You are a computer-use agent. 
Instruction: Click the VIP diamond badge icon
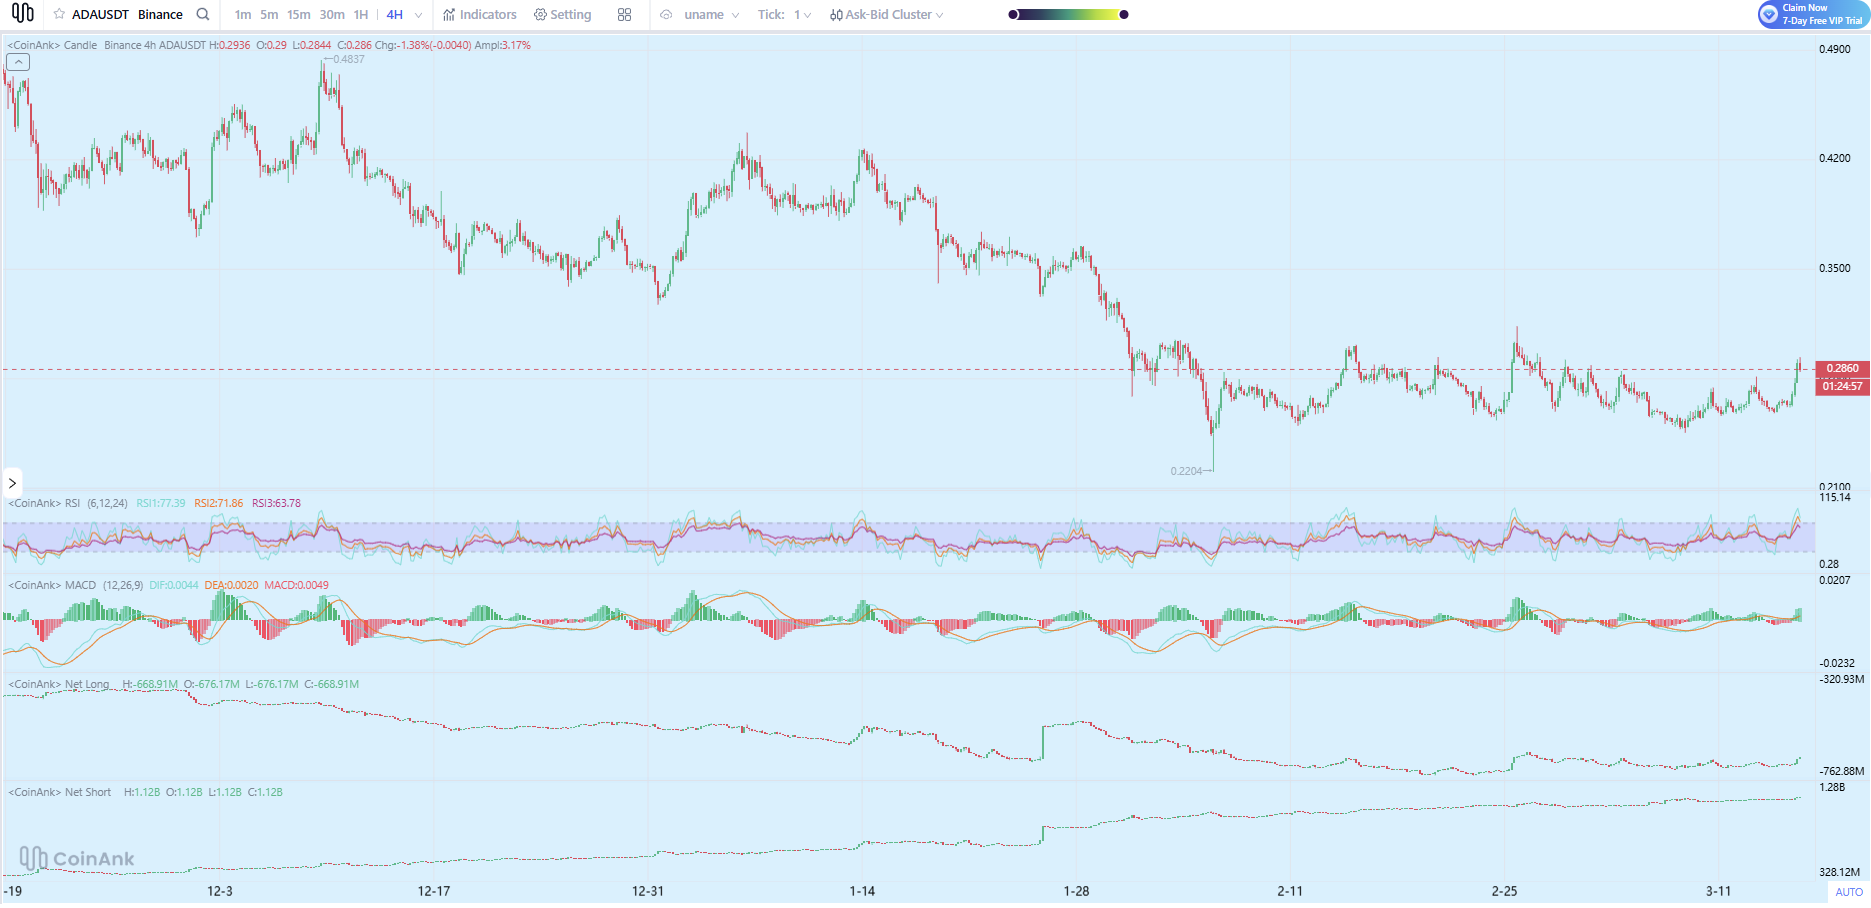1769,15
